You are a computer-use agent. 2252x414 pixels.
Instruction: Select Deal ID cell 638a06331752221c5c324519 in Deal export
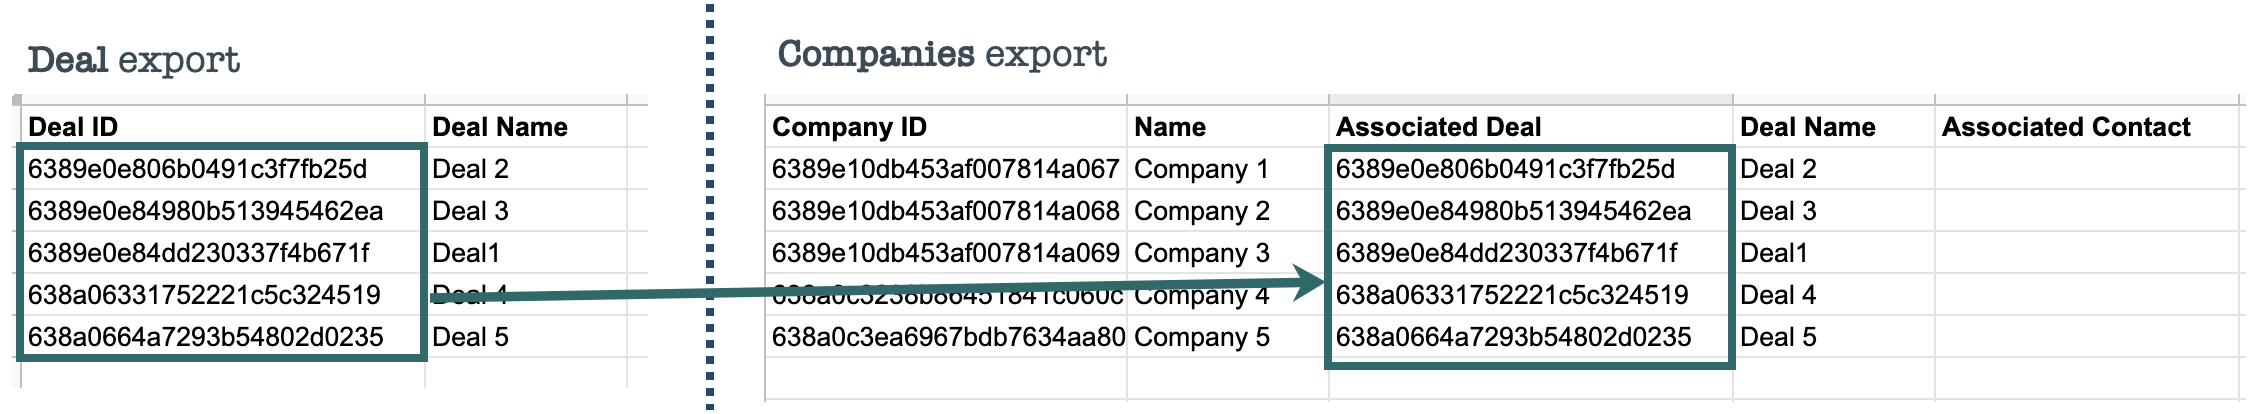click(204, 295)
